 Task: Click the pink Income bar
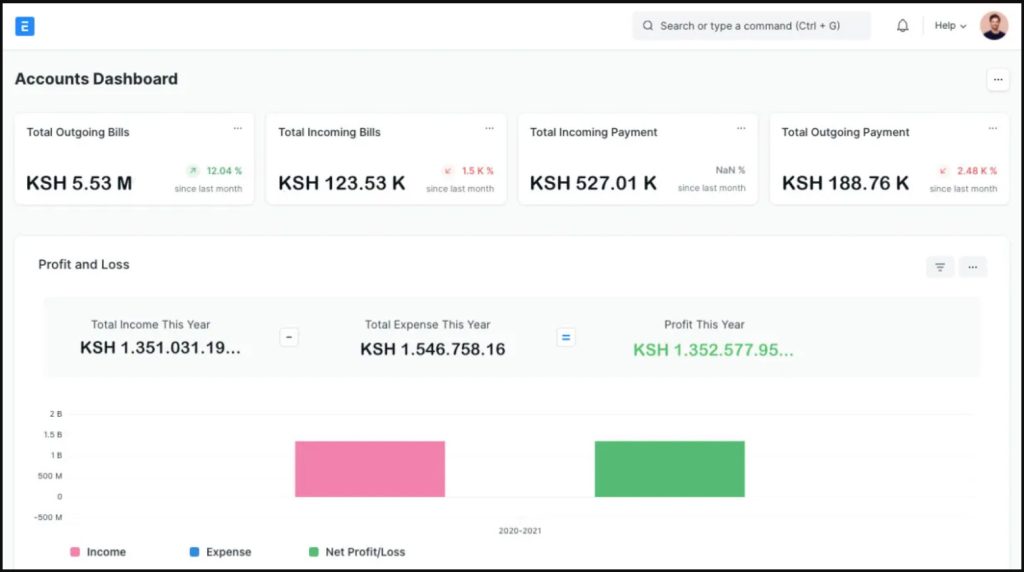click(x=369, y=469)
